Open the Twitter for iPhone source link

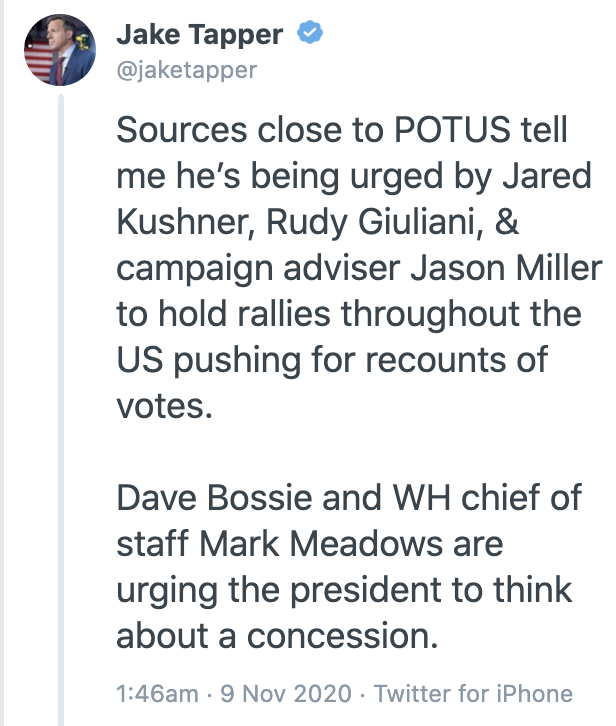473,694
